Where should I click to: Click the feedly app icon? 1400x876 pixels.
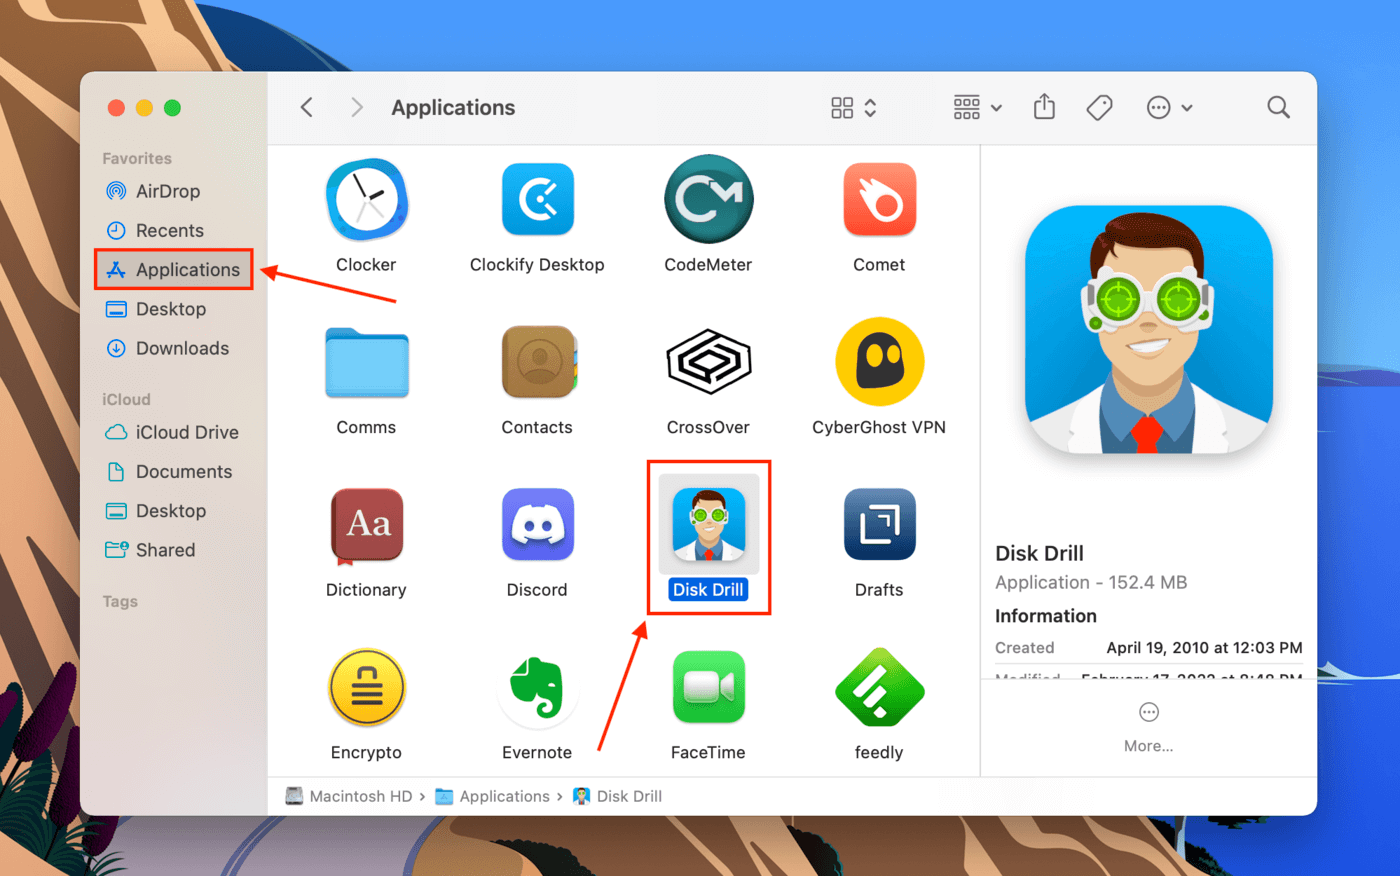click(x=879, y=688)
